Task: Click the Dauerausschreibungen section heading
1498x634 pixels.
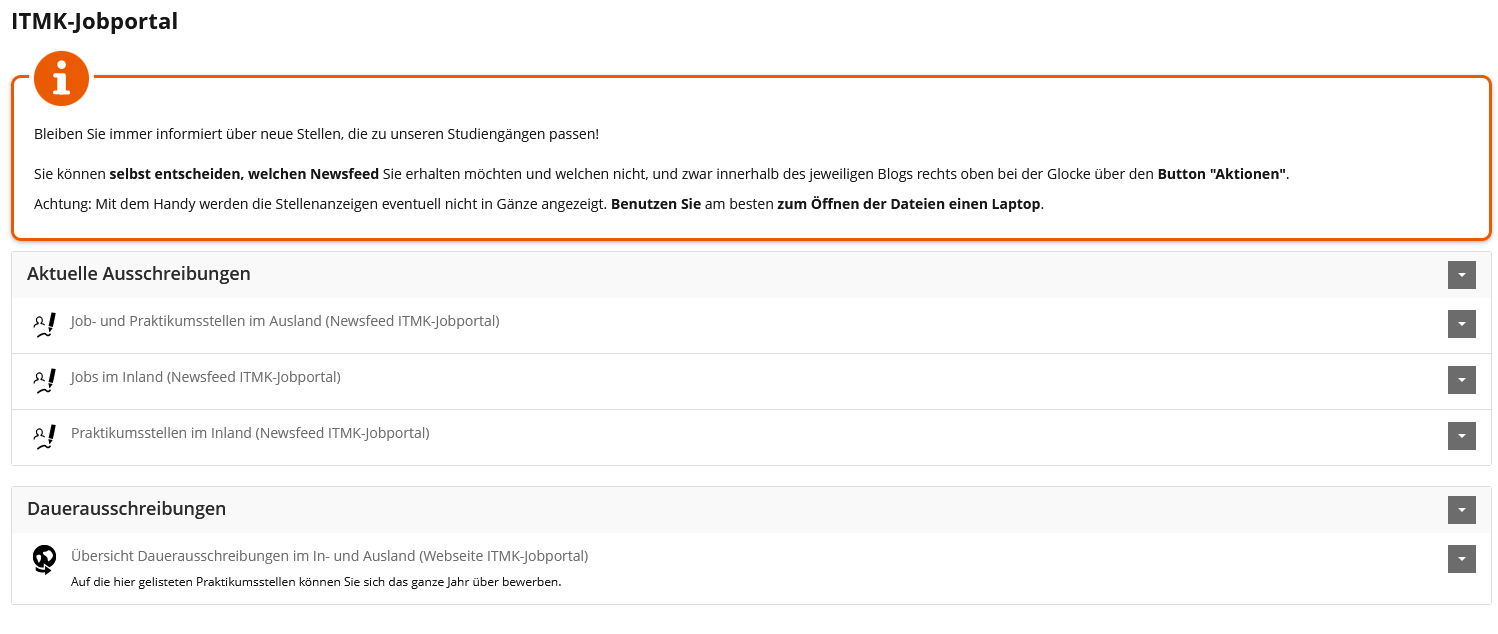Action: (x=127, y=508)
